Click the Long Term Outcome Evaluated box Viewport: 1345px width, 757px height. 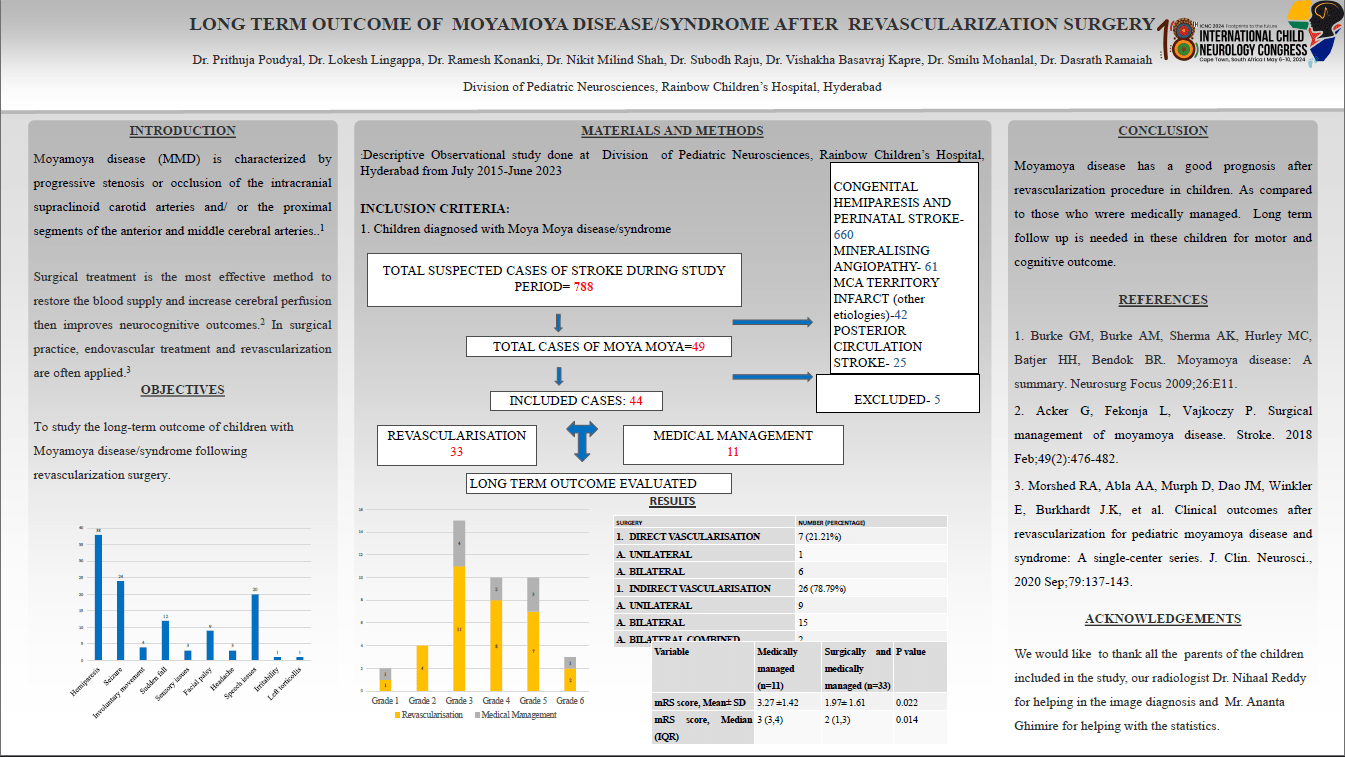[599, 484]
